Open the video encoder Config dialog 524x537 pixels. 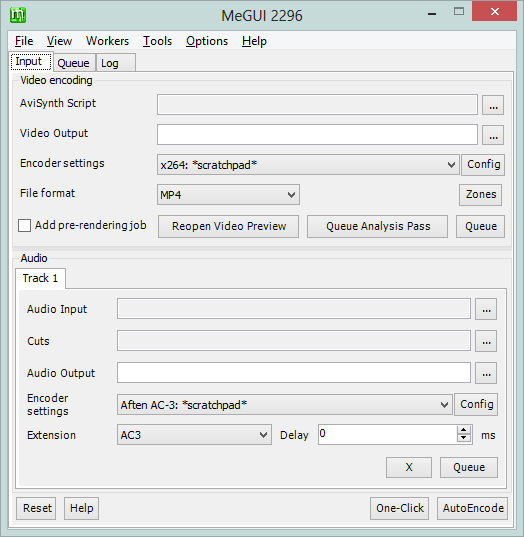483,165
